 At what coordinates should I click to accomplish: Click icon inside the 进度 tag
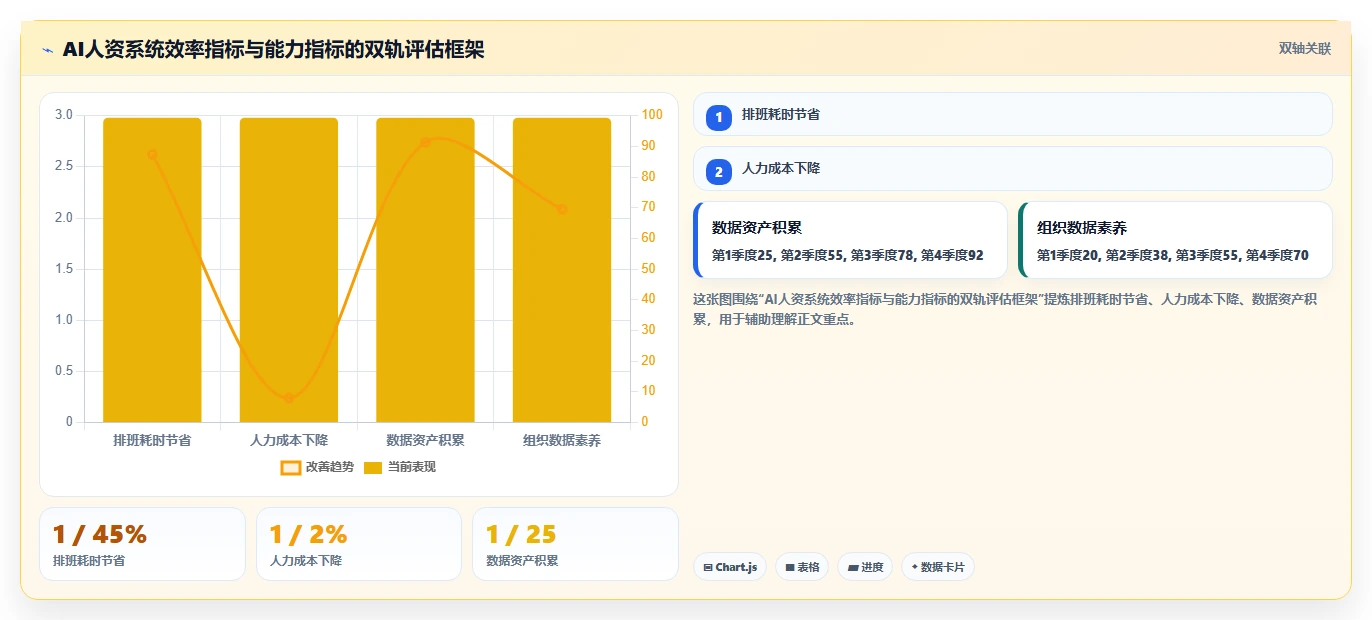click(x=853, y=567)
